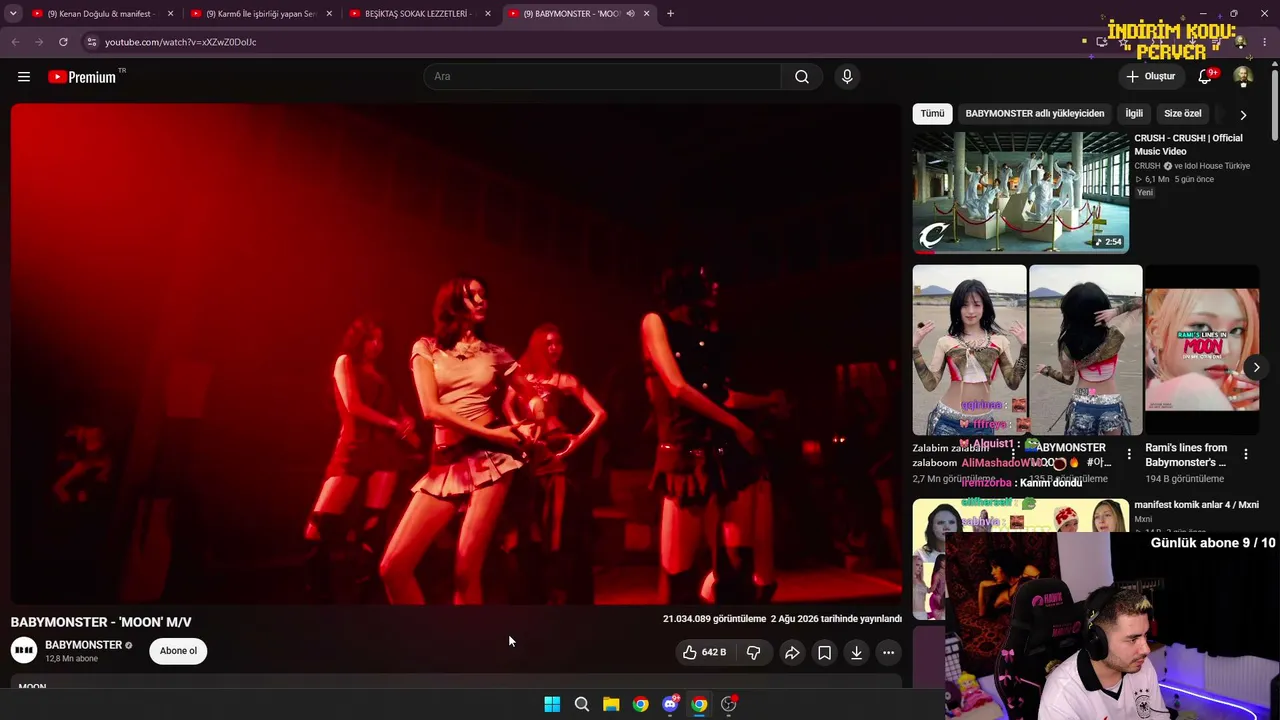Open the Rami's lines in MOON thumbnail
This screenshot has width=1280, height=720.
(1202, 350)
